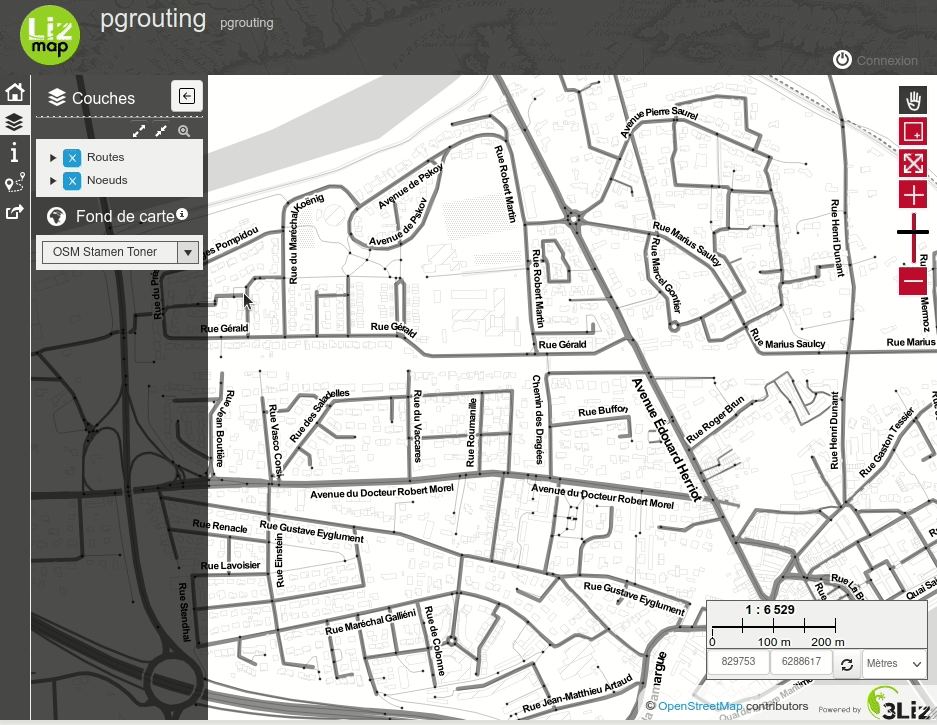This screenshot has width=937, height=725.
Task: Open the information panel icon
Action: 14,152
